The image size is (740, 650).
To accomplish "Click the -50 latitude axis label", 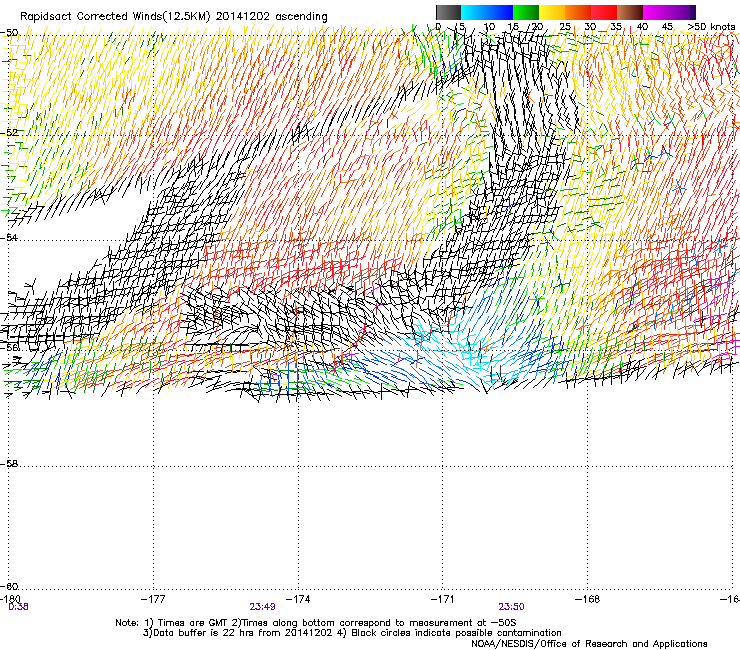I will (9, 33).
